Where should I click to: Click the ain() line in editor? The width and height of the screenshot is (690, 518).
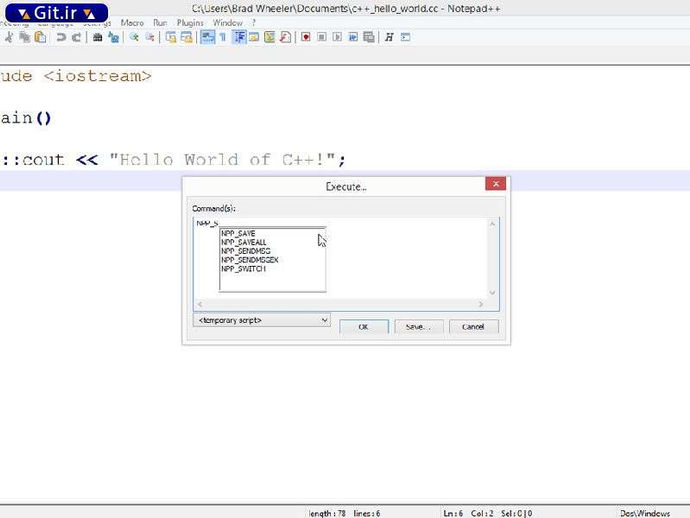pos(26,118)
